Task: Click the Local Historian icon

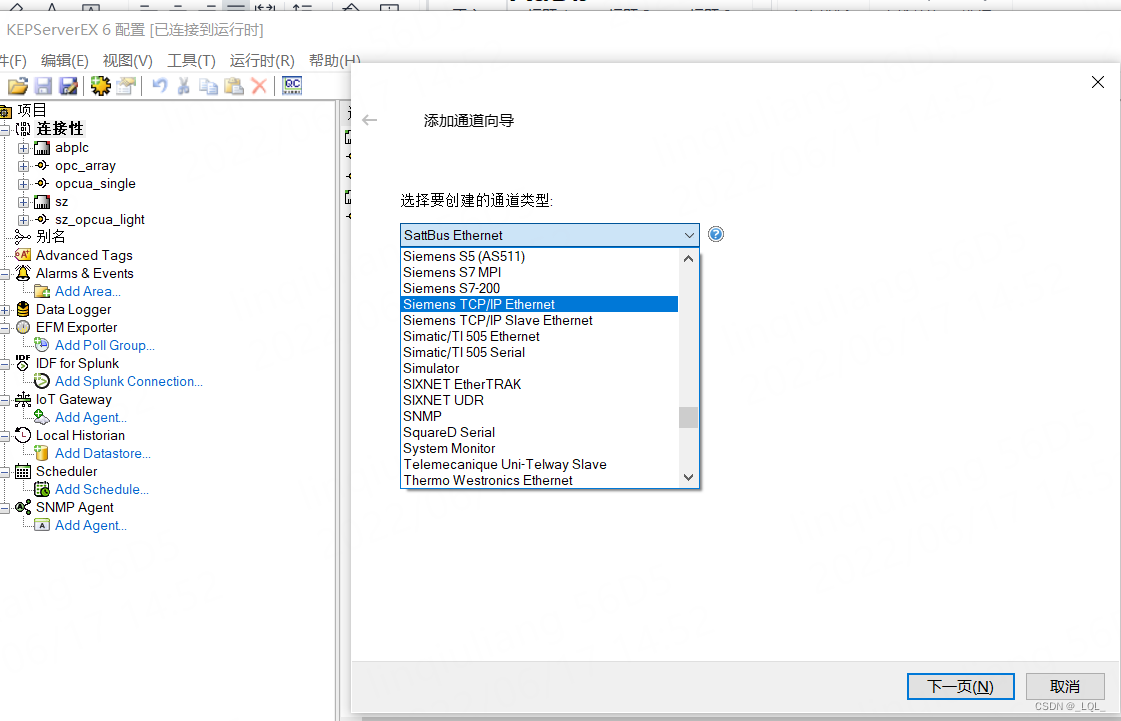Action: (23, 435)
